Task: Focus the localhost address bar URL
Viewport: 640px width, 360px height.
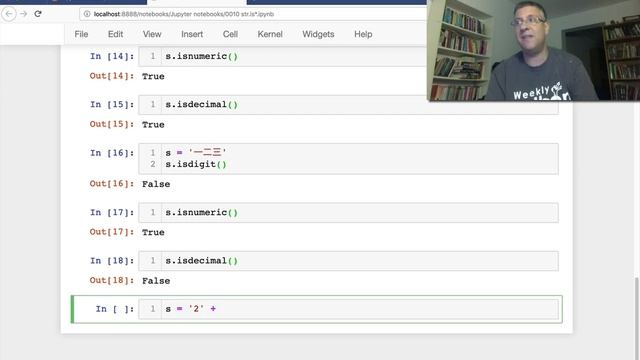Action: (x=184, y=14)
